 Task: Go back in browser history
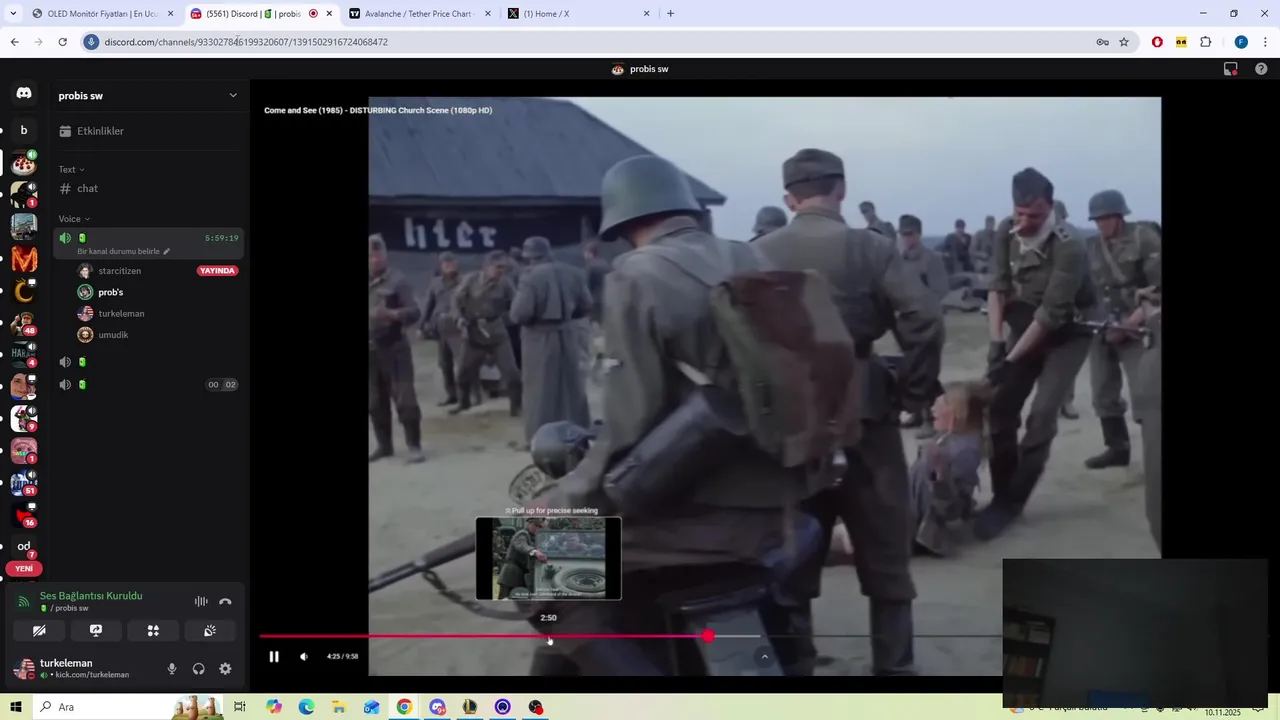tap(14, 42)
